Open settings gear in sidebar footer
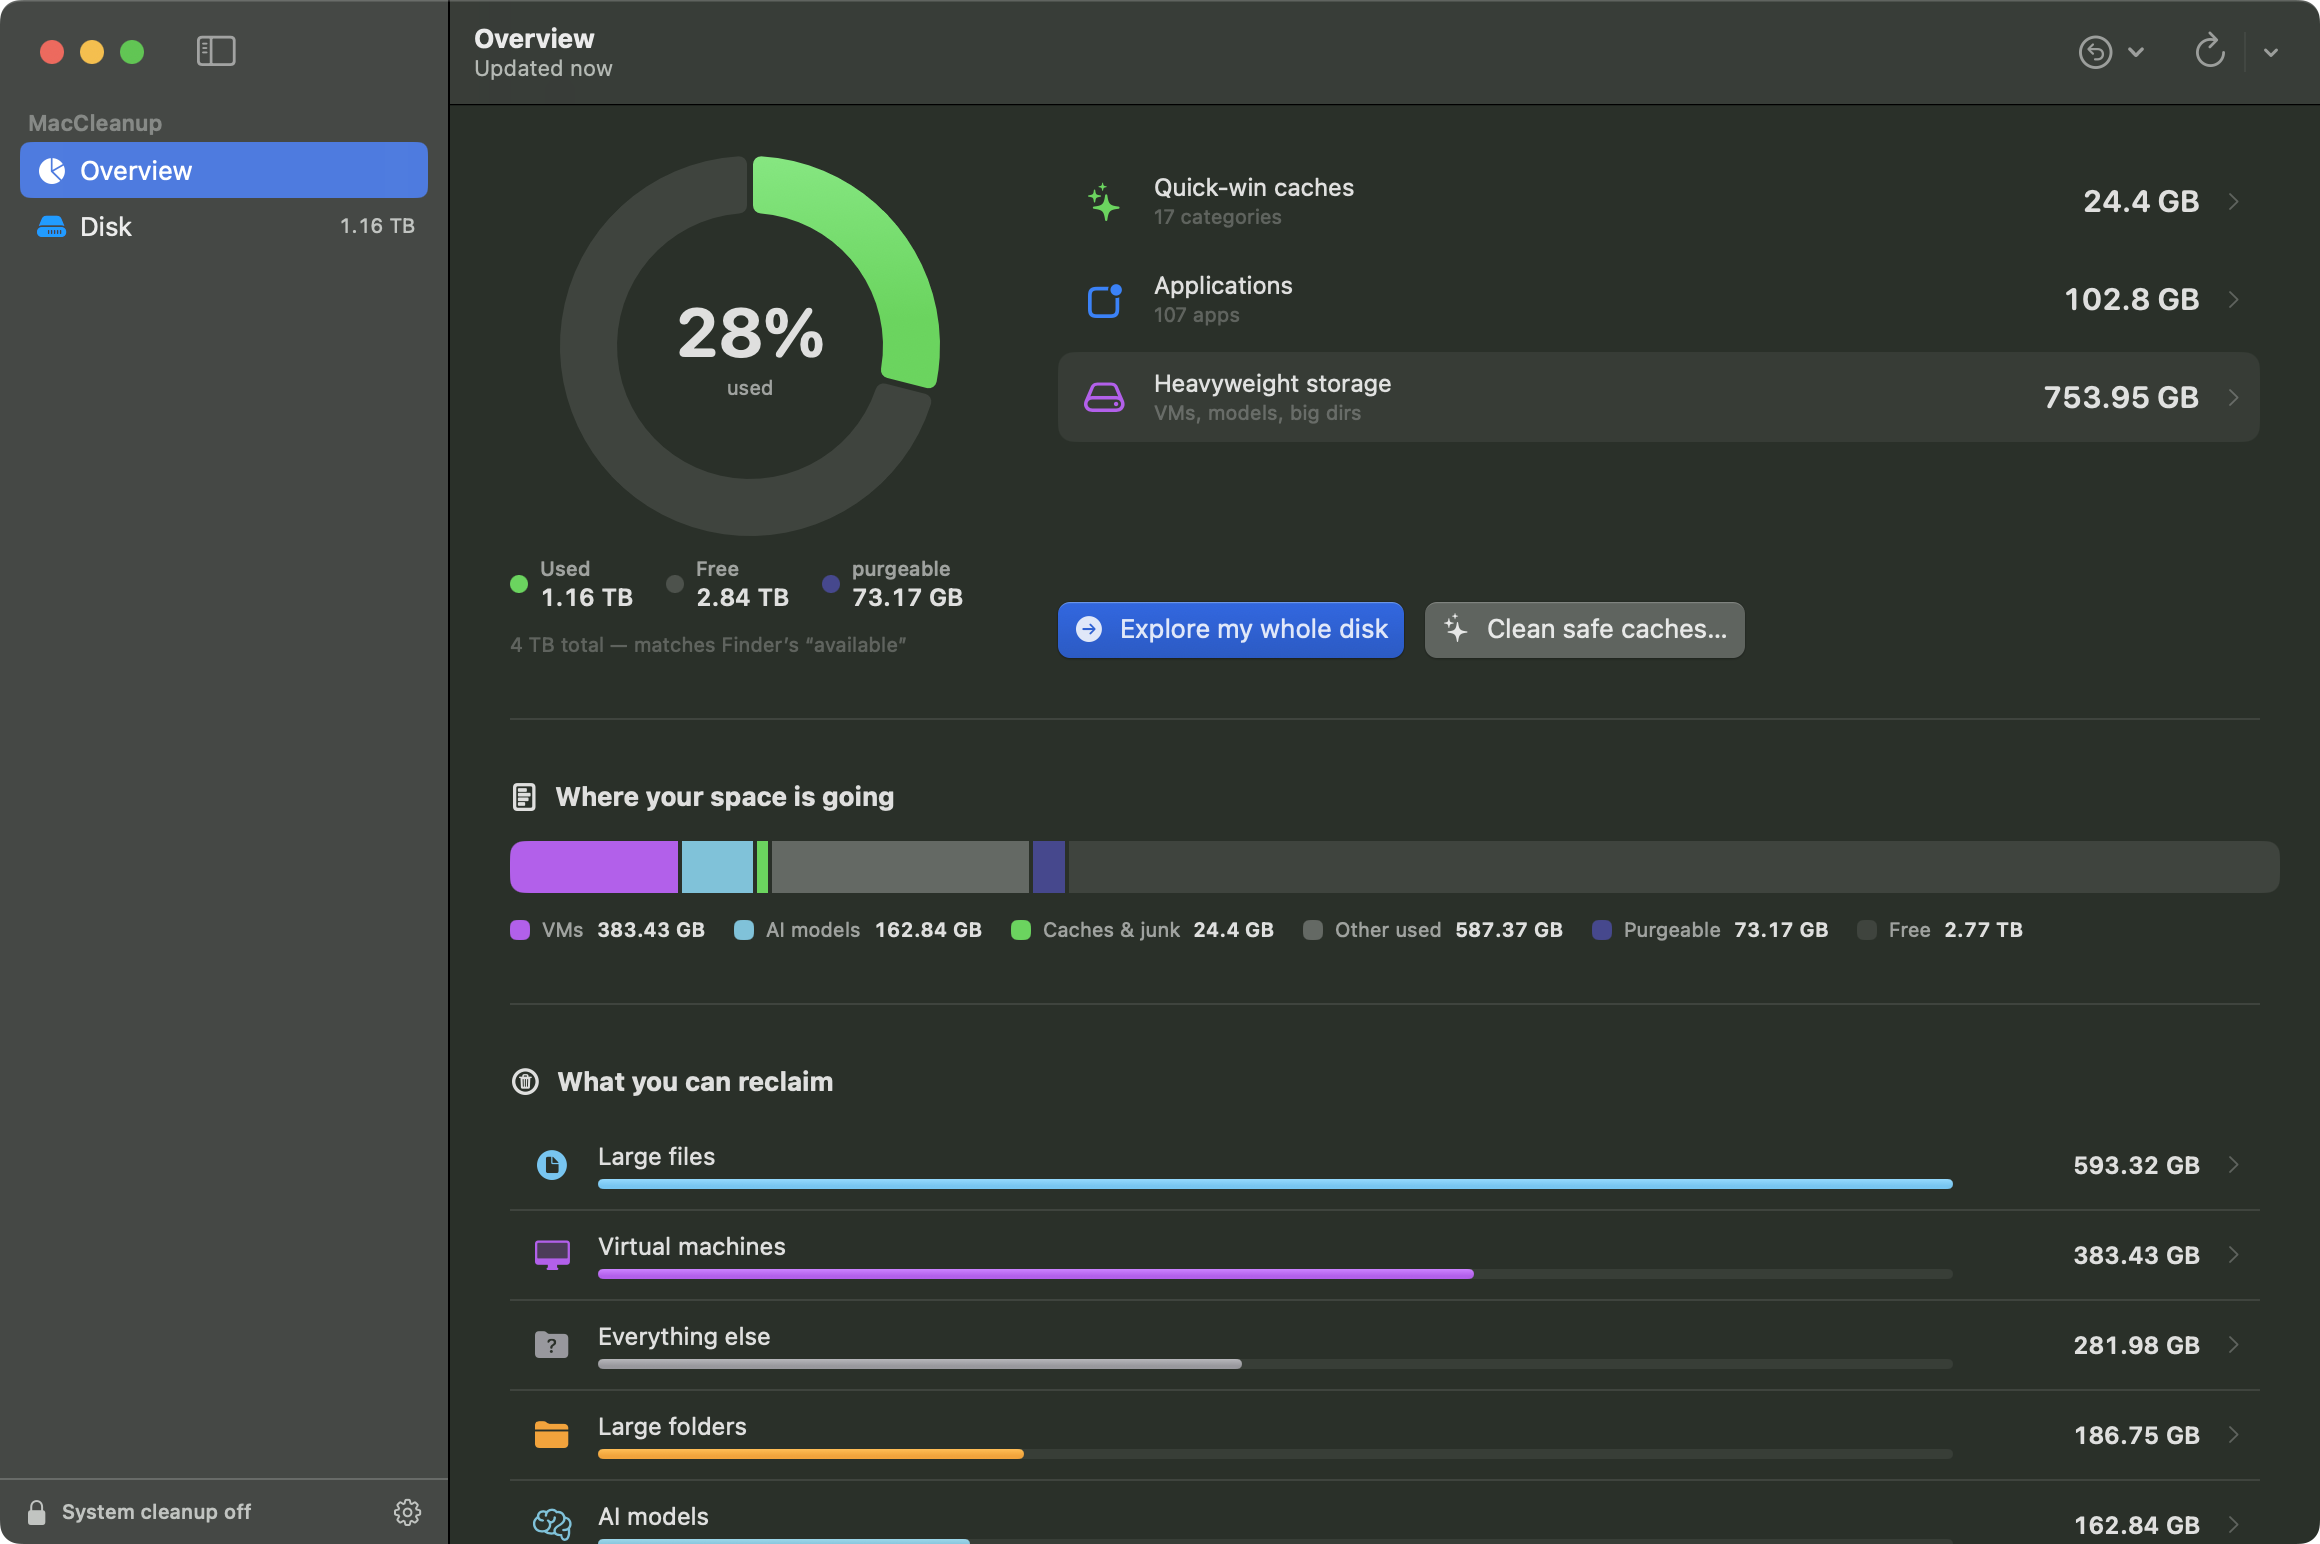The image size is (2320, 1544). (407, 1512)
